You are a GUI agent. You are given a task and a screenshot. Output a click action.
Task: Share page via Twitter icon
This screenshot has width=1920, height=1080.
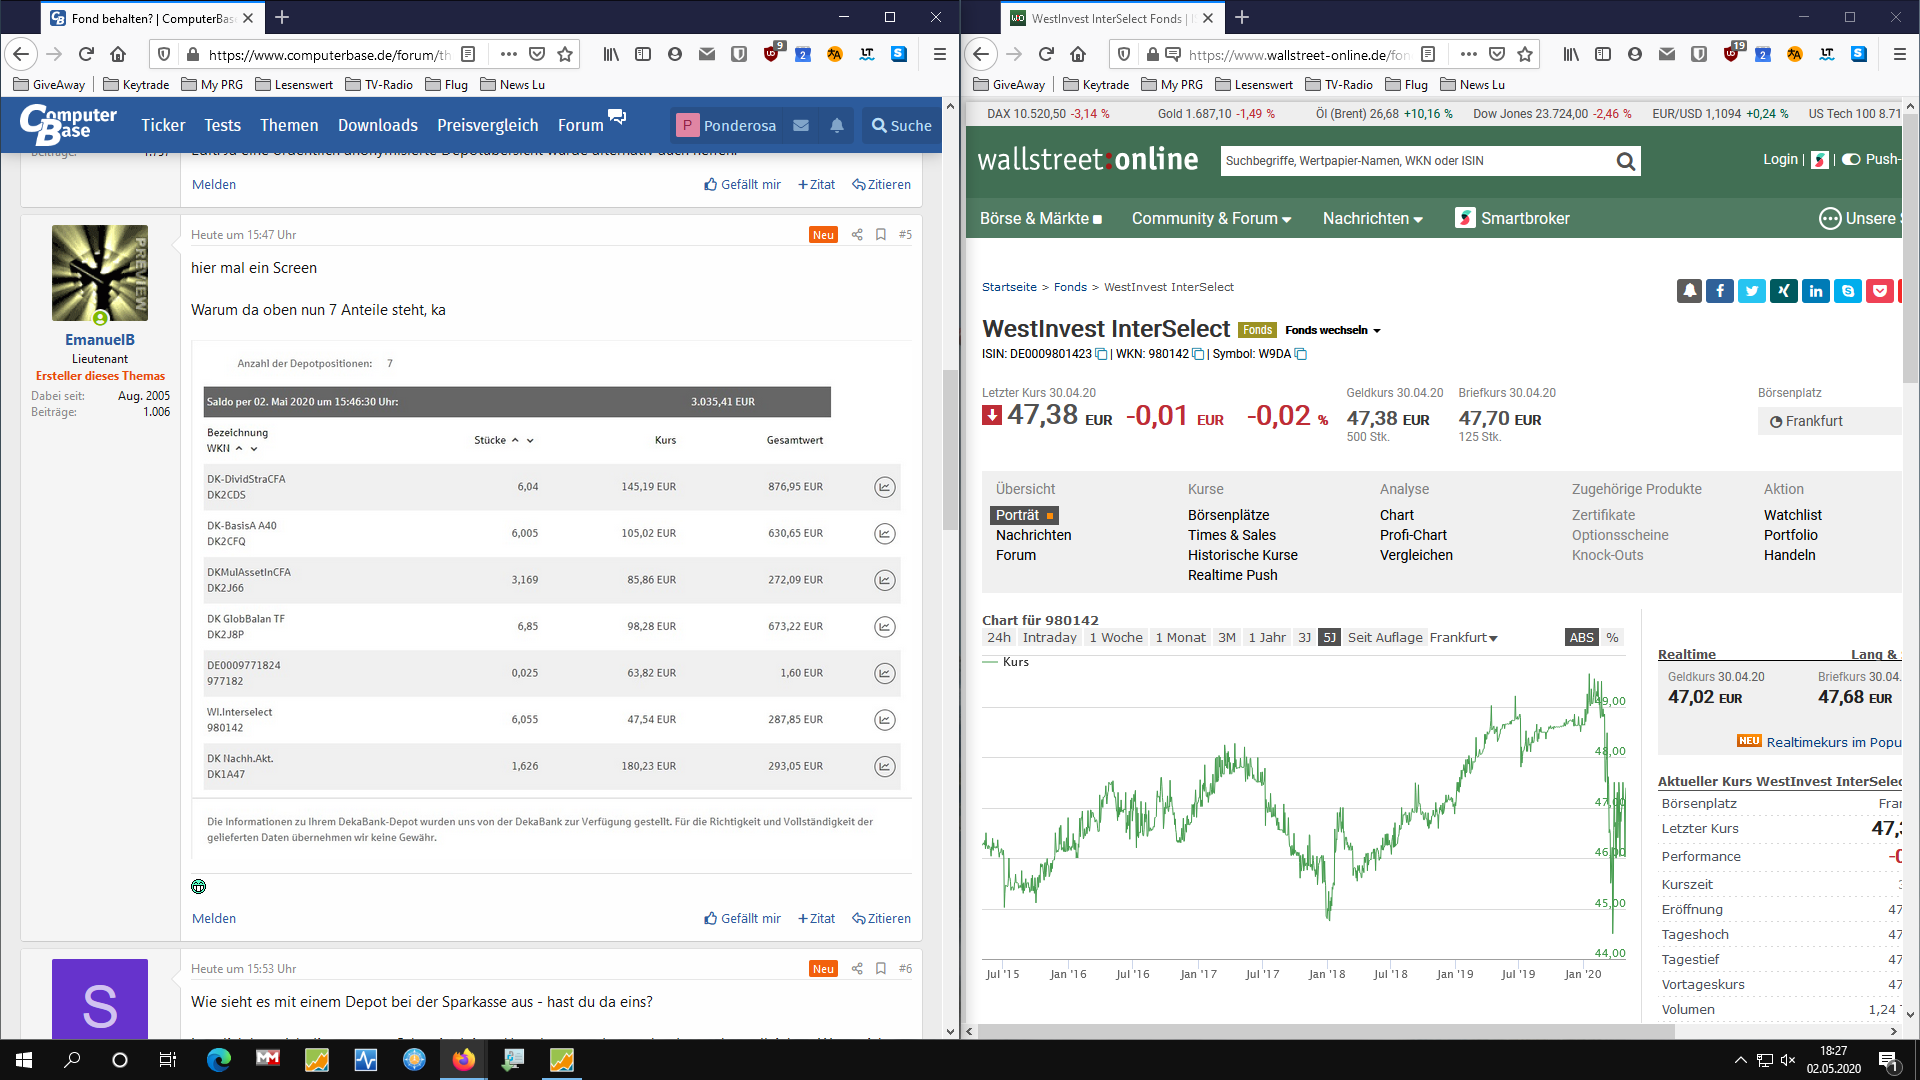click(1752, 291)
